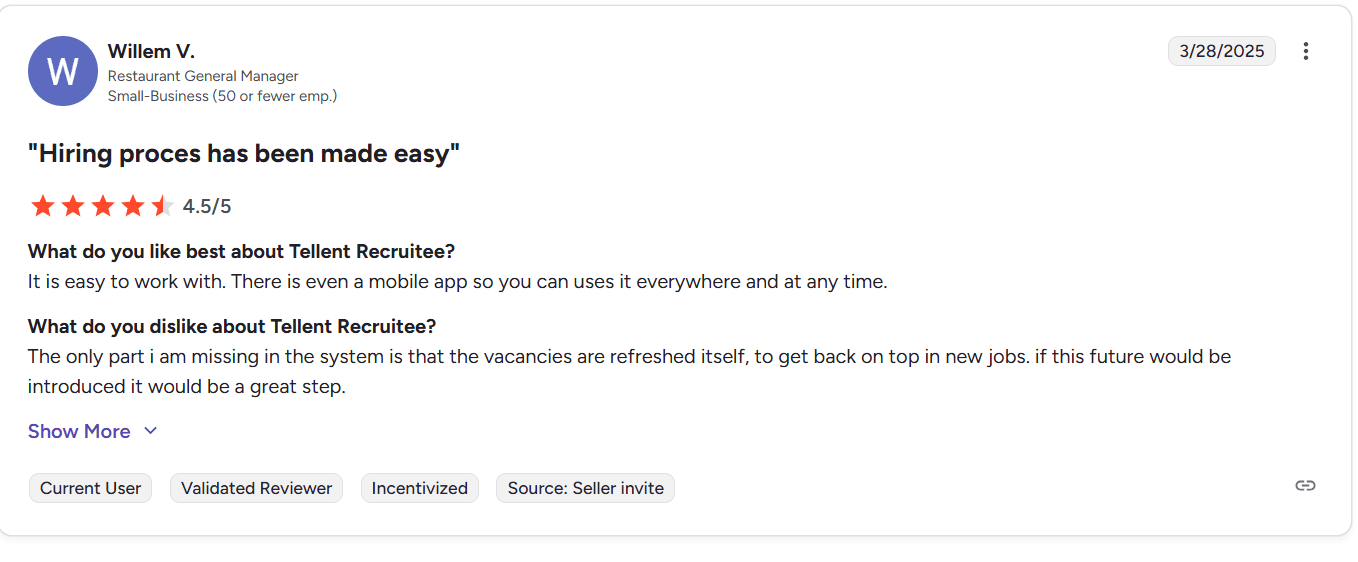Click the Incentivized badge

point(419,488)
